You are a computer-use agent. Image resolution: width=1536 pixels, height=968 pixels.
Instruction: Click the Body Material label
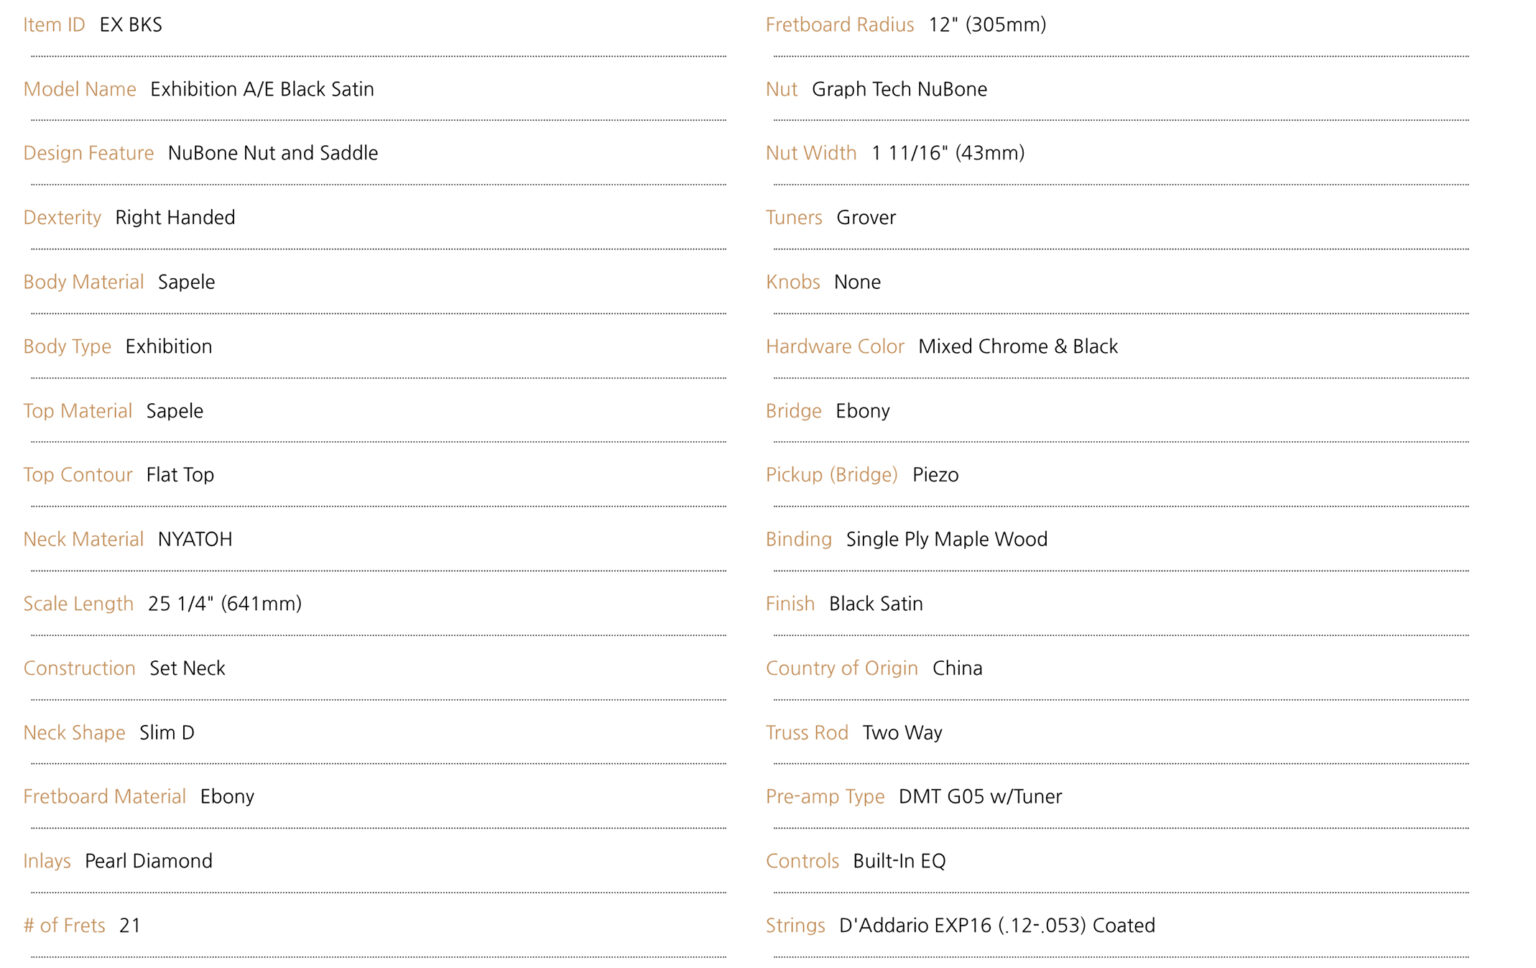pyautogui.click(x=83, y=282)
